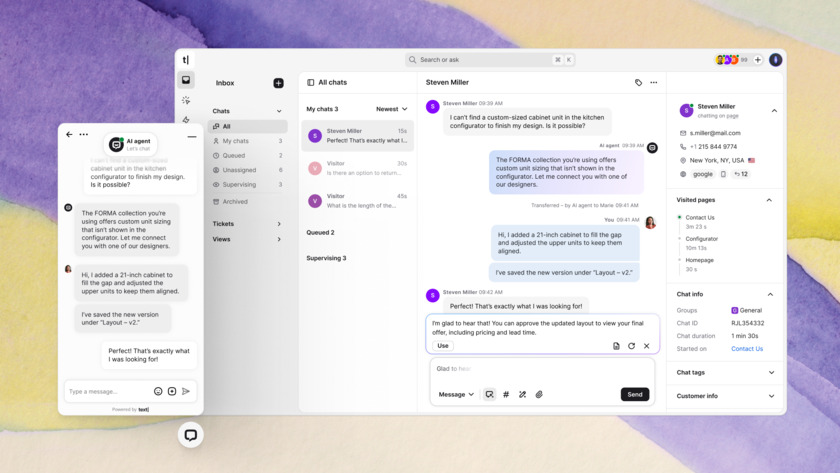Click the tag icon in Steven Miller header
This screenshot has height=473, width=840.
(x=638, y=82)
